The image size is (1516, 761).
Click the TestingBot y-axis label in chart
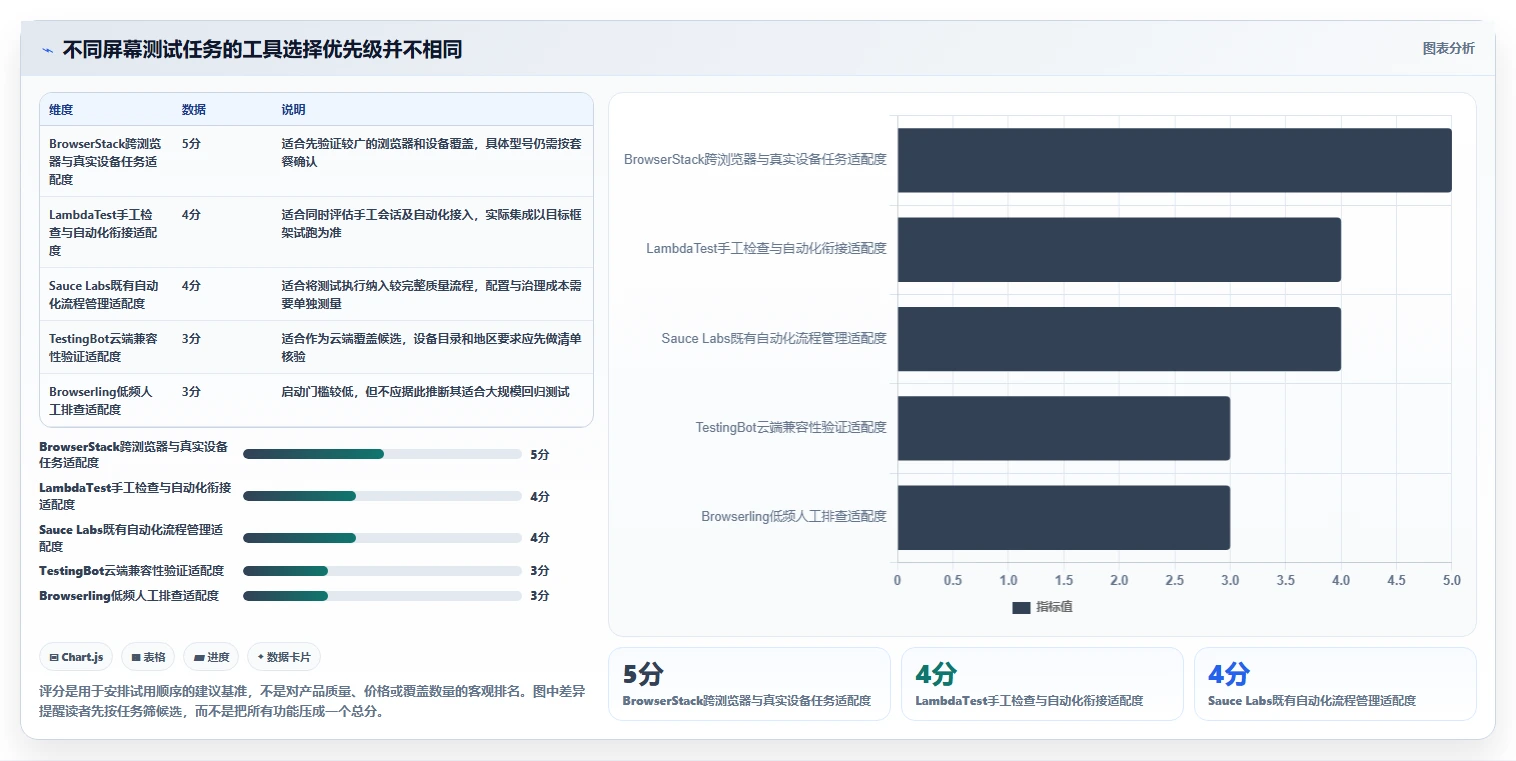[x=791, y=428]
